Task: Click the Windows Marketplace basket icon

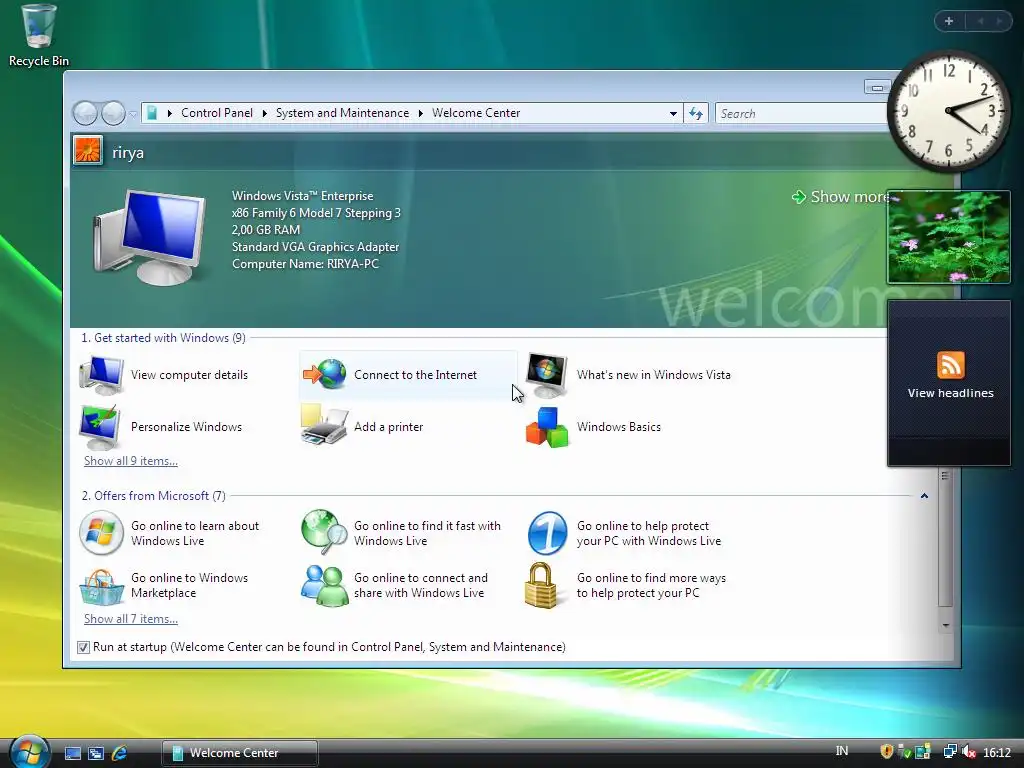Action: (x=101, y=586)
